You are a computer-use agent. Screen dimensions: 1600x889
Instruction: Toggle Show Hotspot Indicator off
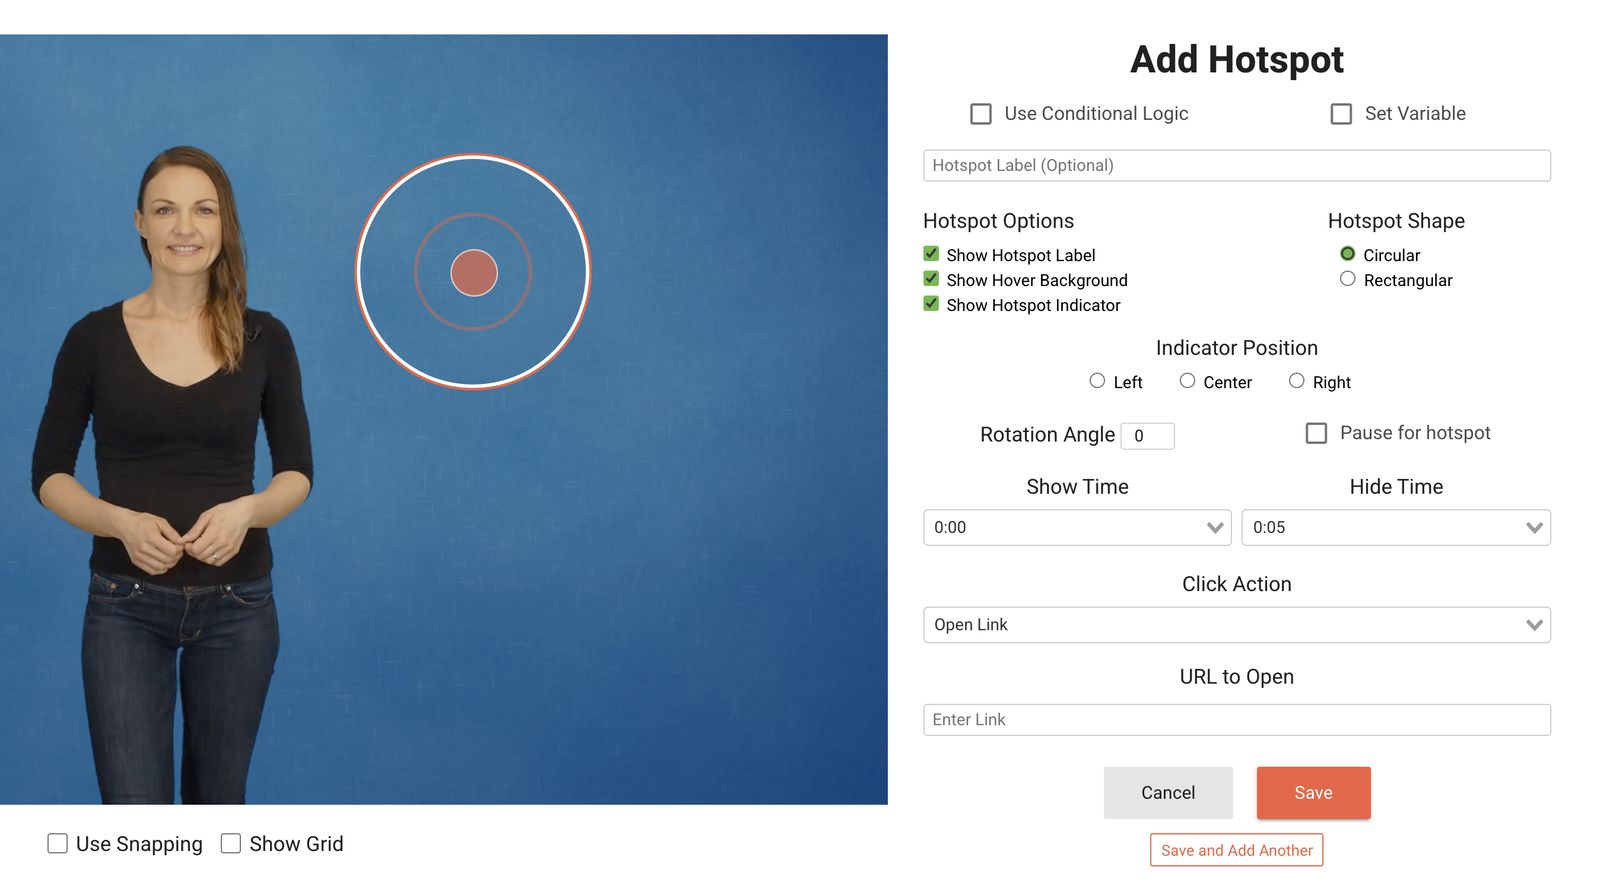click(x=931, y=304)
